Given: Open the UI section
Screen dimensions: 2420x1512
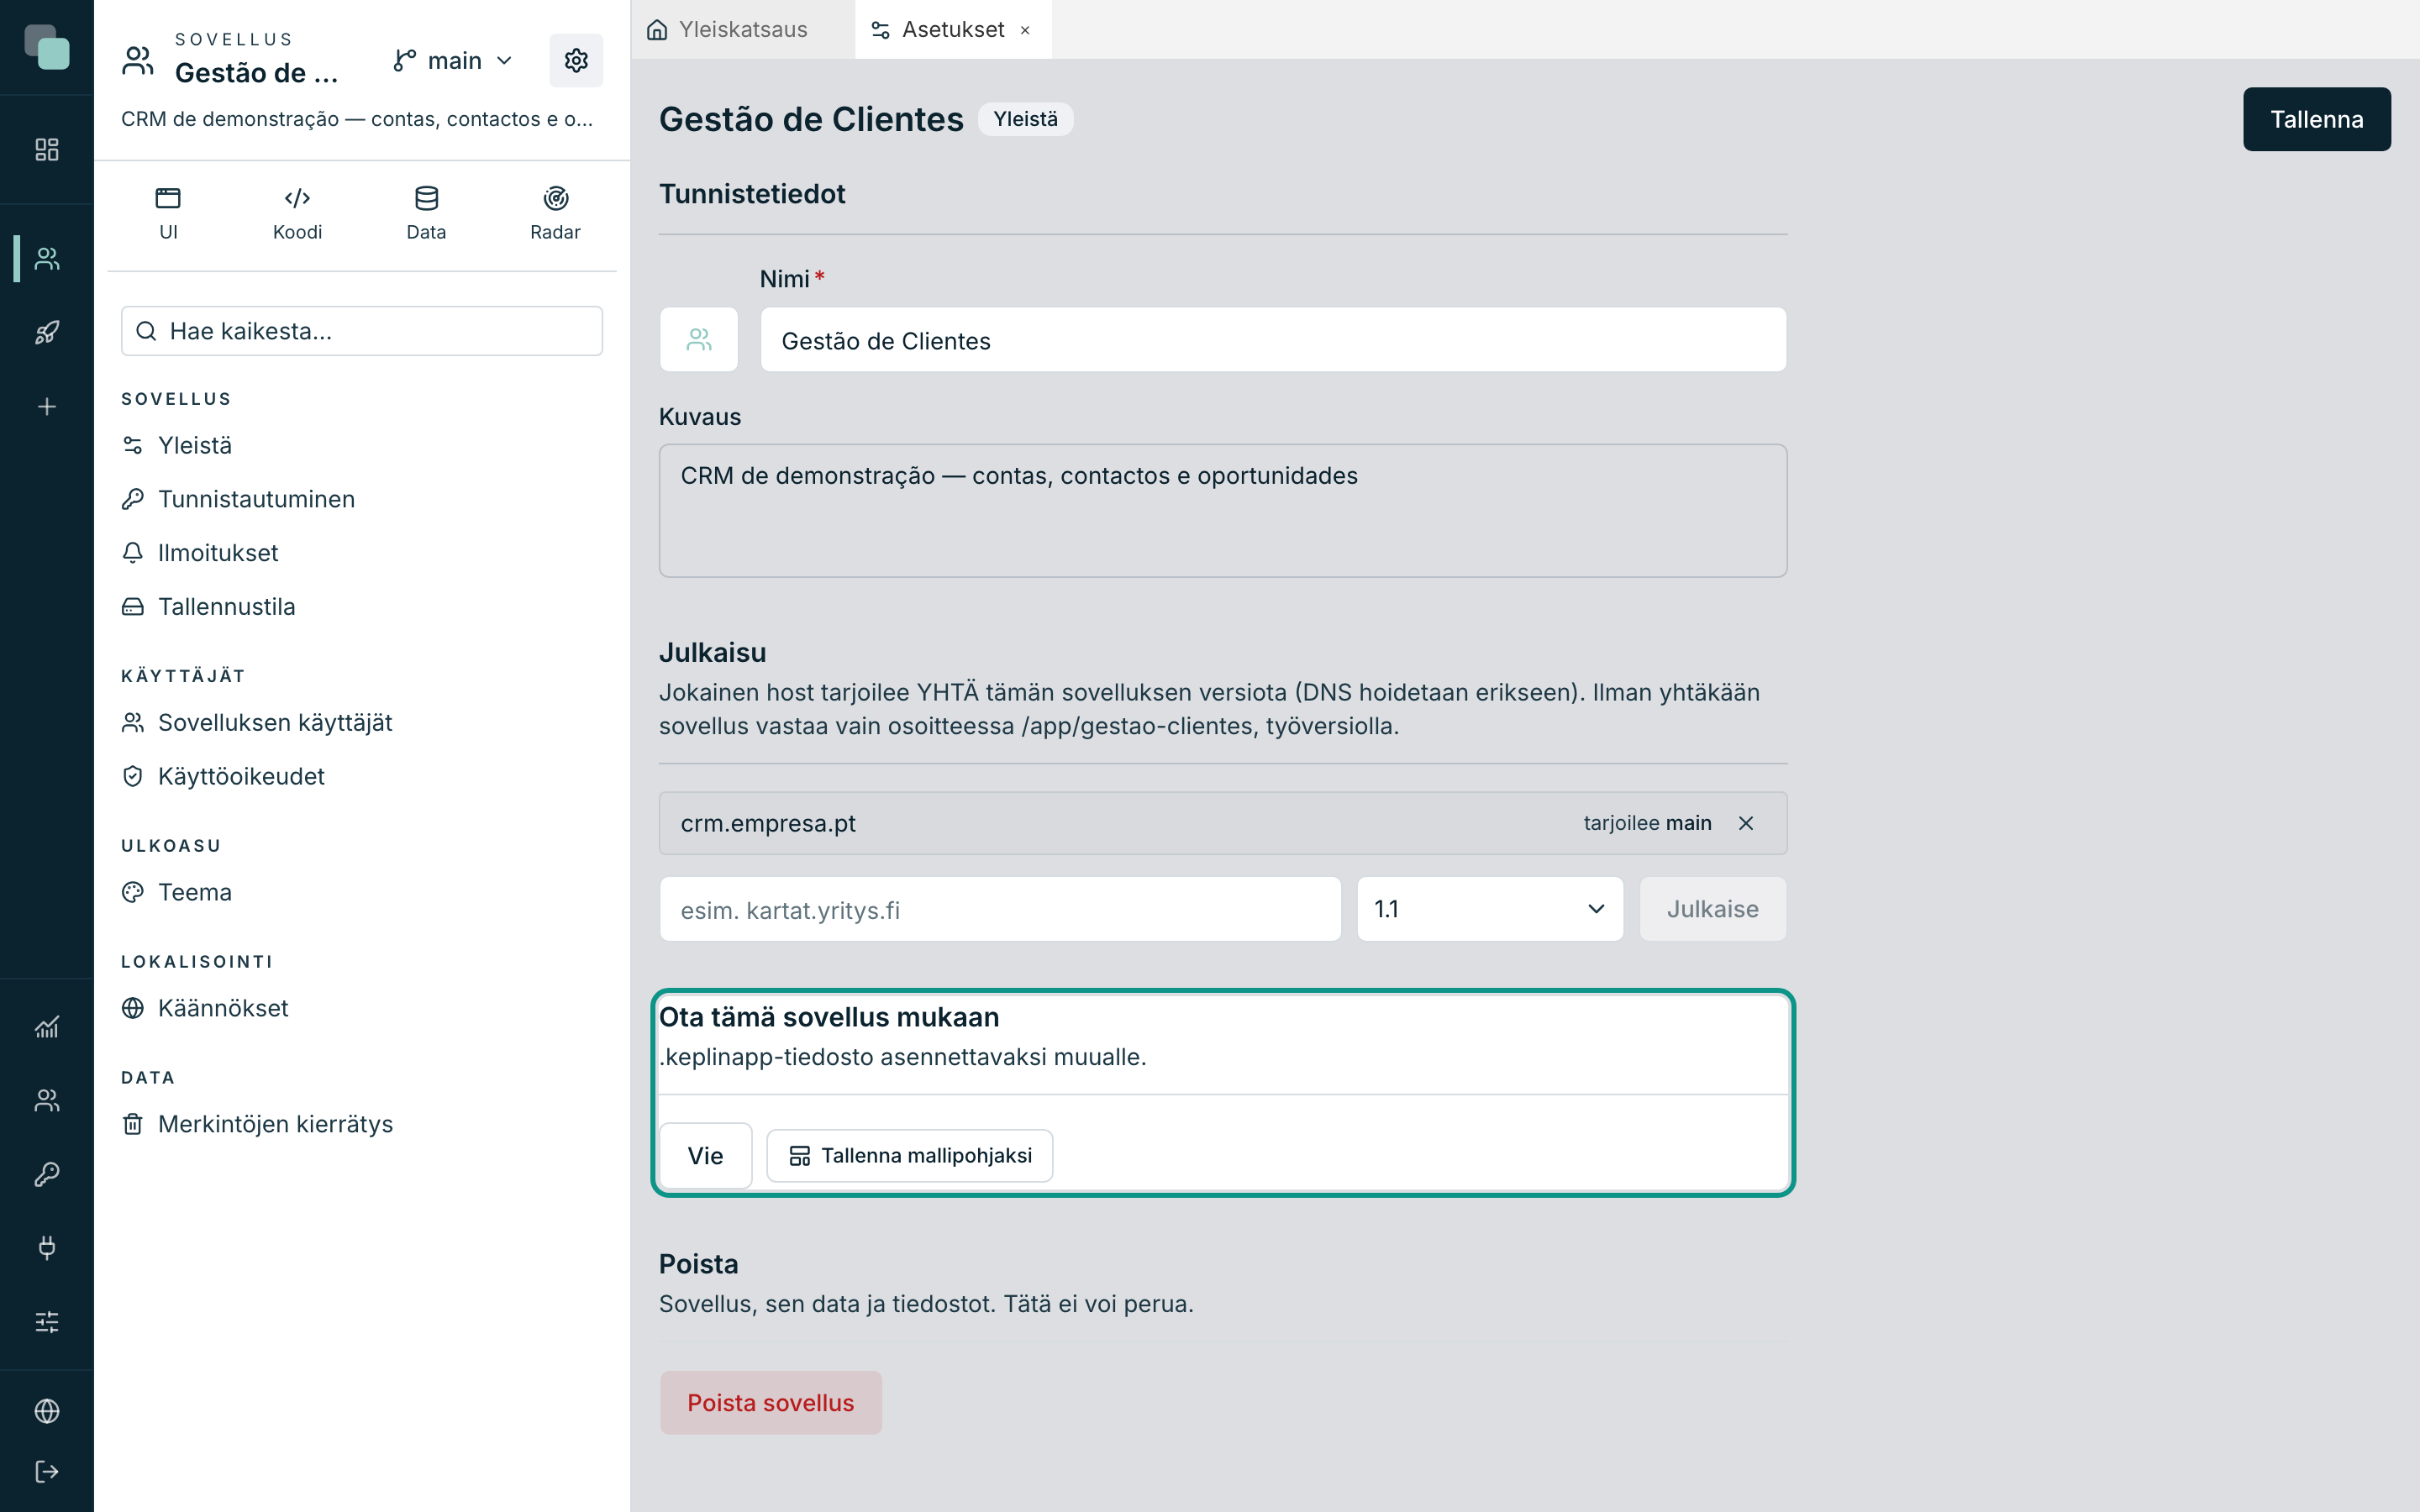Looking at the screenshot, I should (168, 213).
